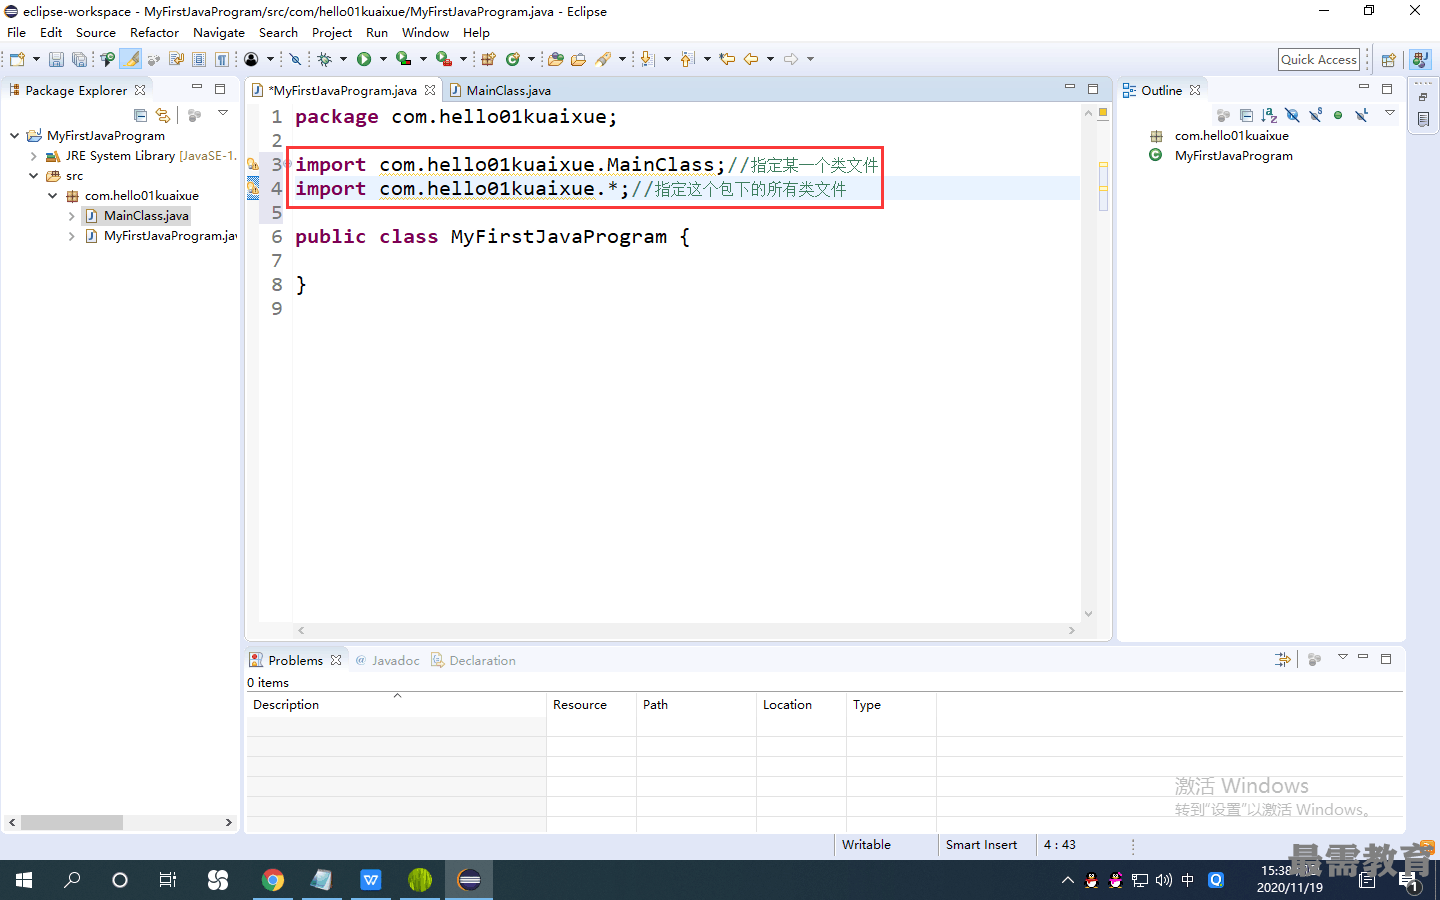Viewport: 1440px width, 900px height.
Task: Click the green Run button
Action: pyautogui.click(x=364, y=59)
